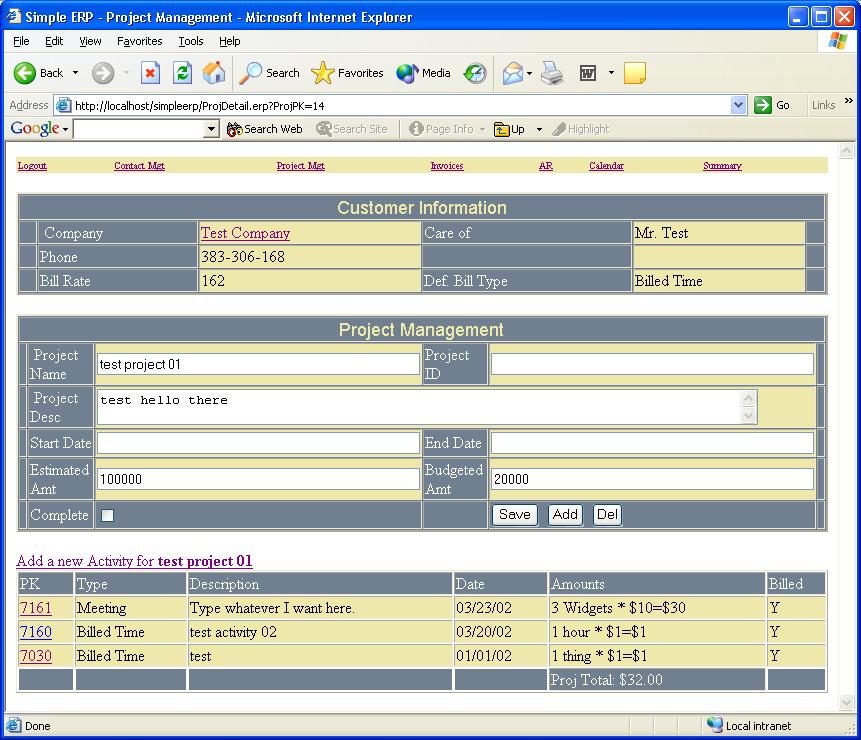Click the Project Name input field
The image size is (861, 740).
point(258,365)
